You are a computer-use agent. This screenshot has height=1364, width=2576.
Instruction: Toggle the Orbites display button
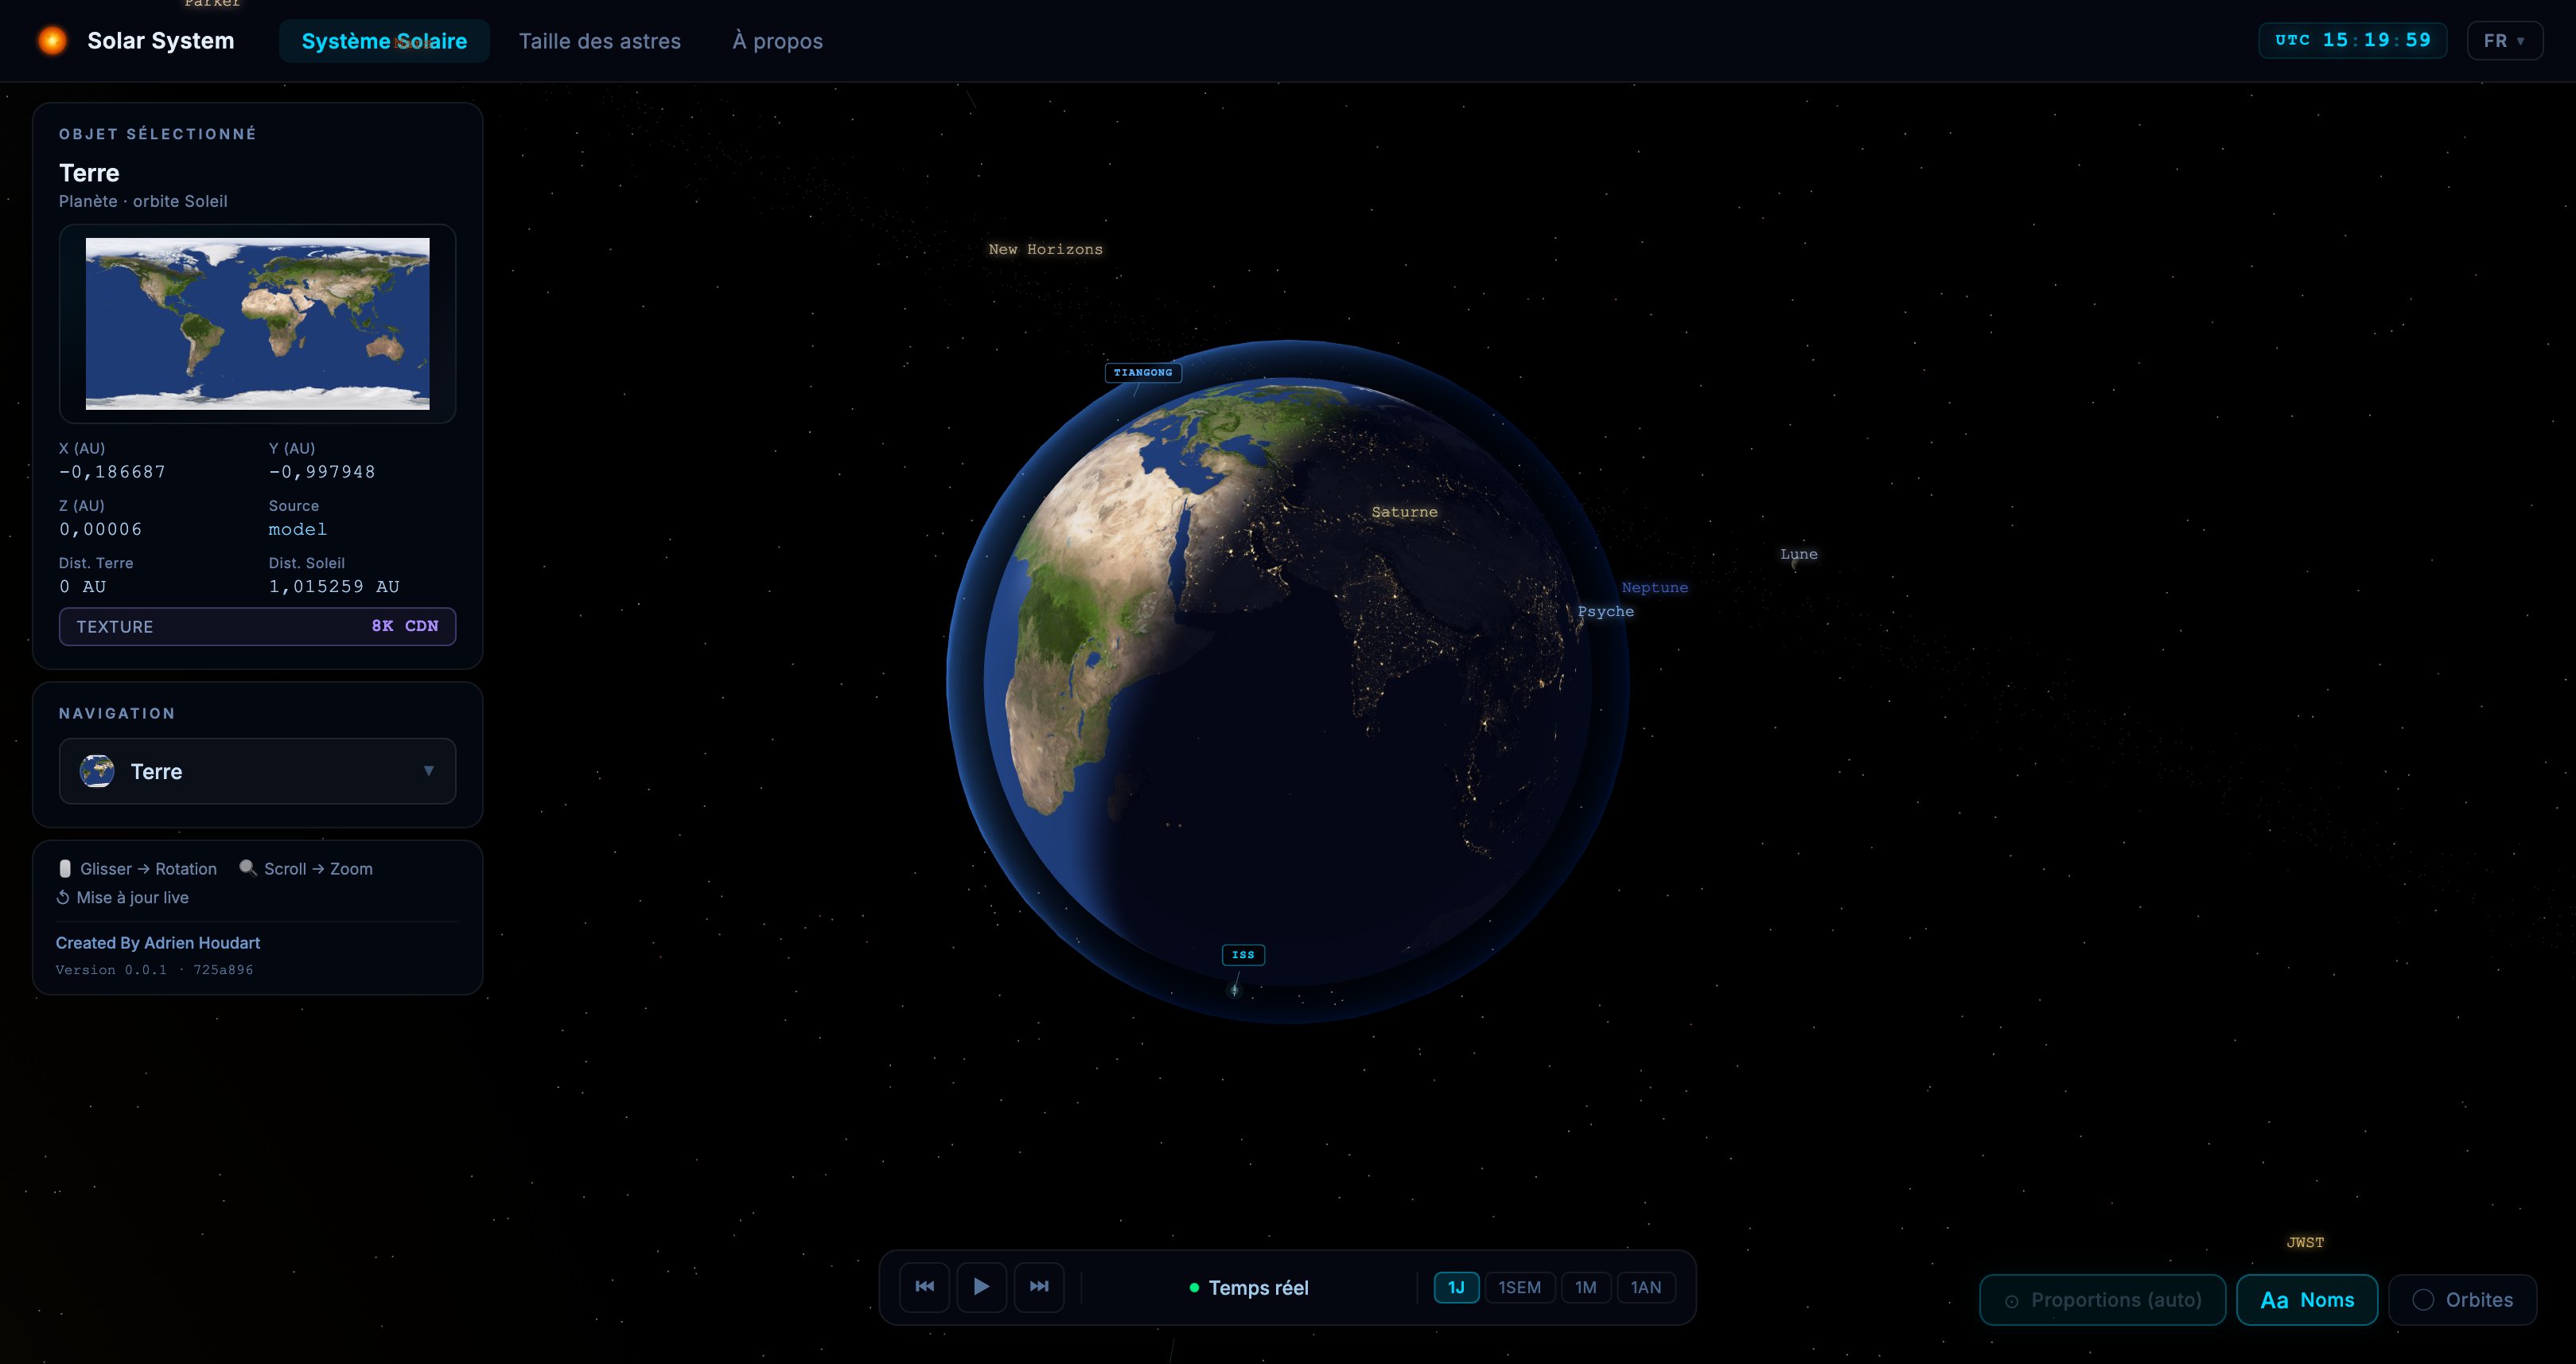click(x=2463, y=1300)
